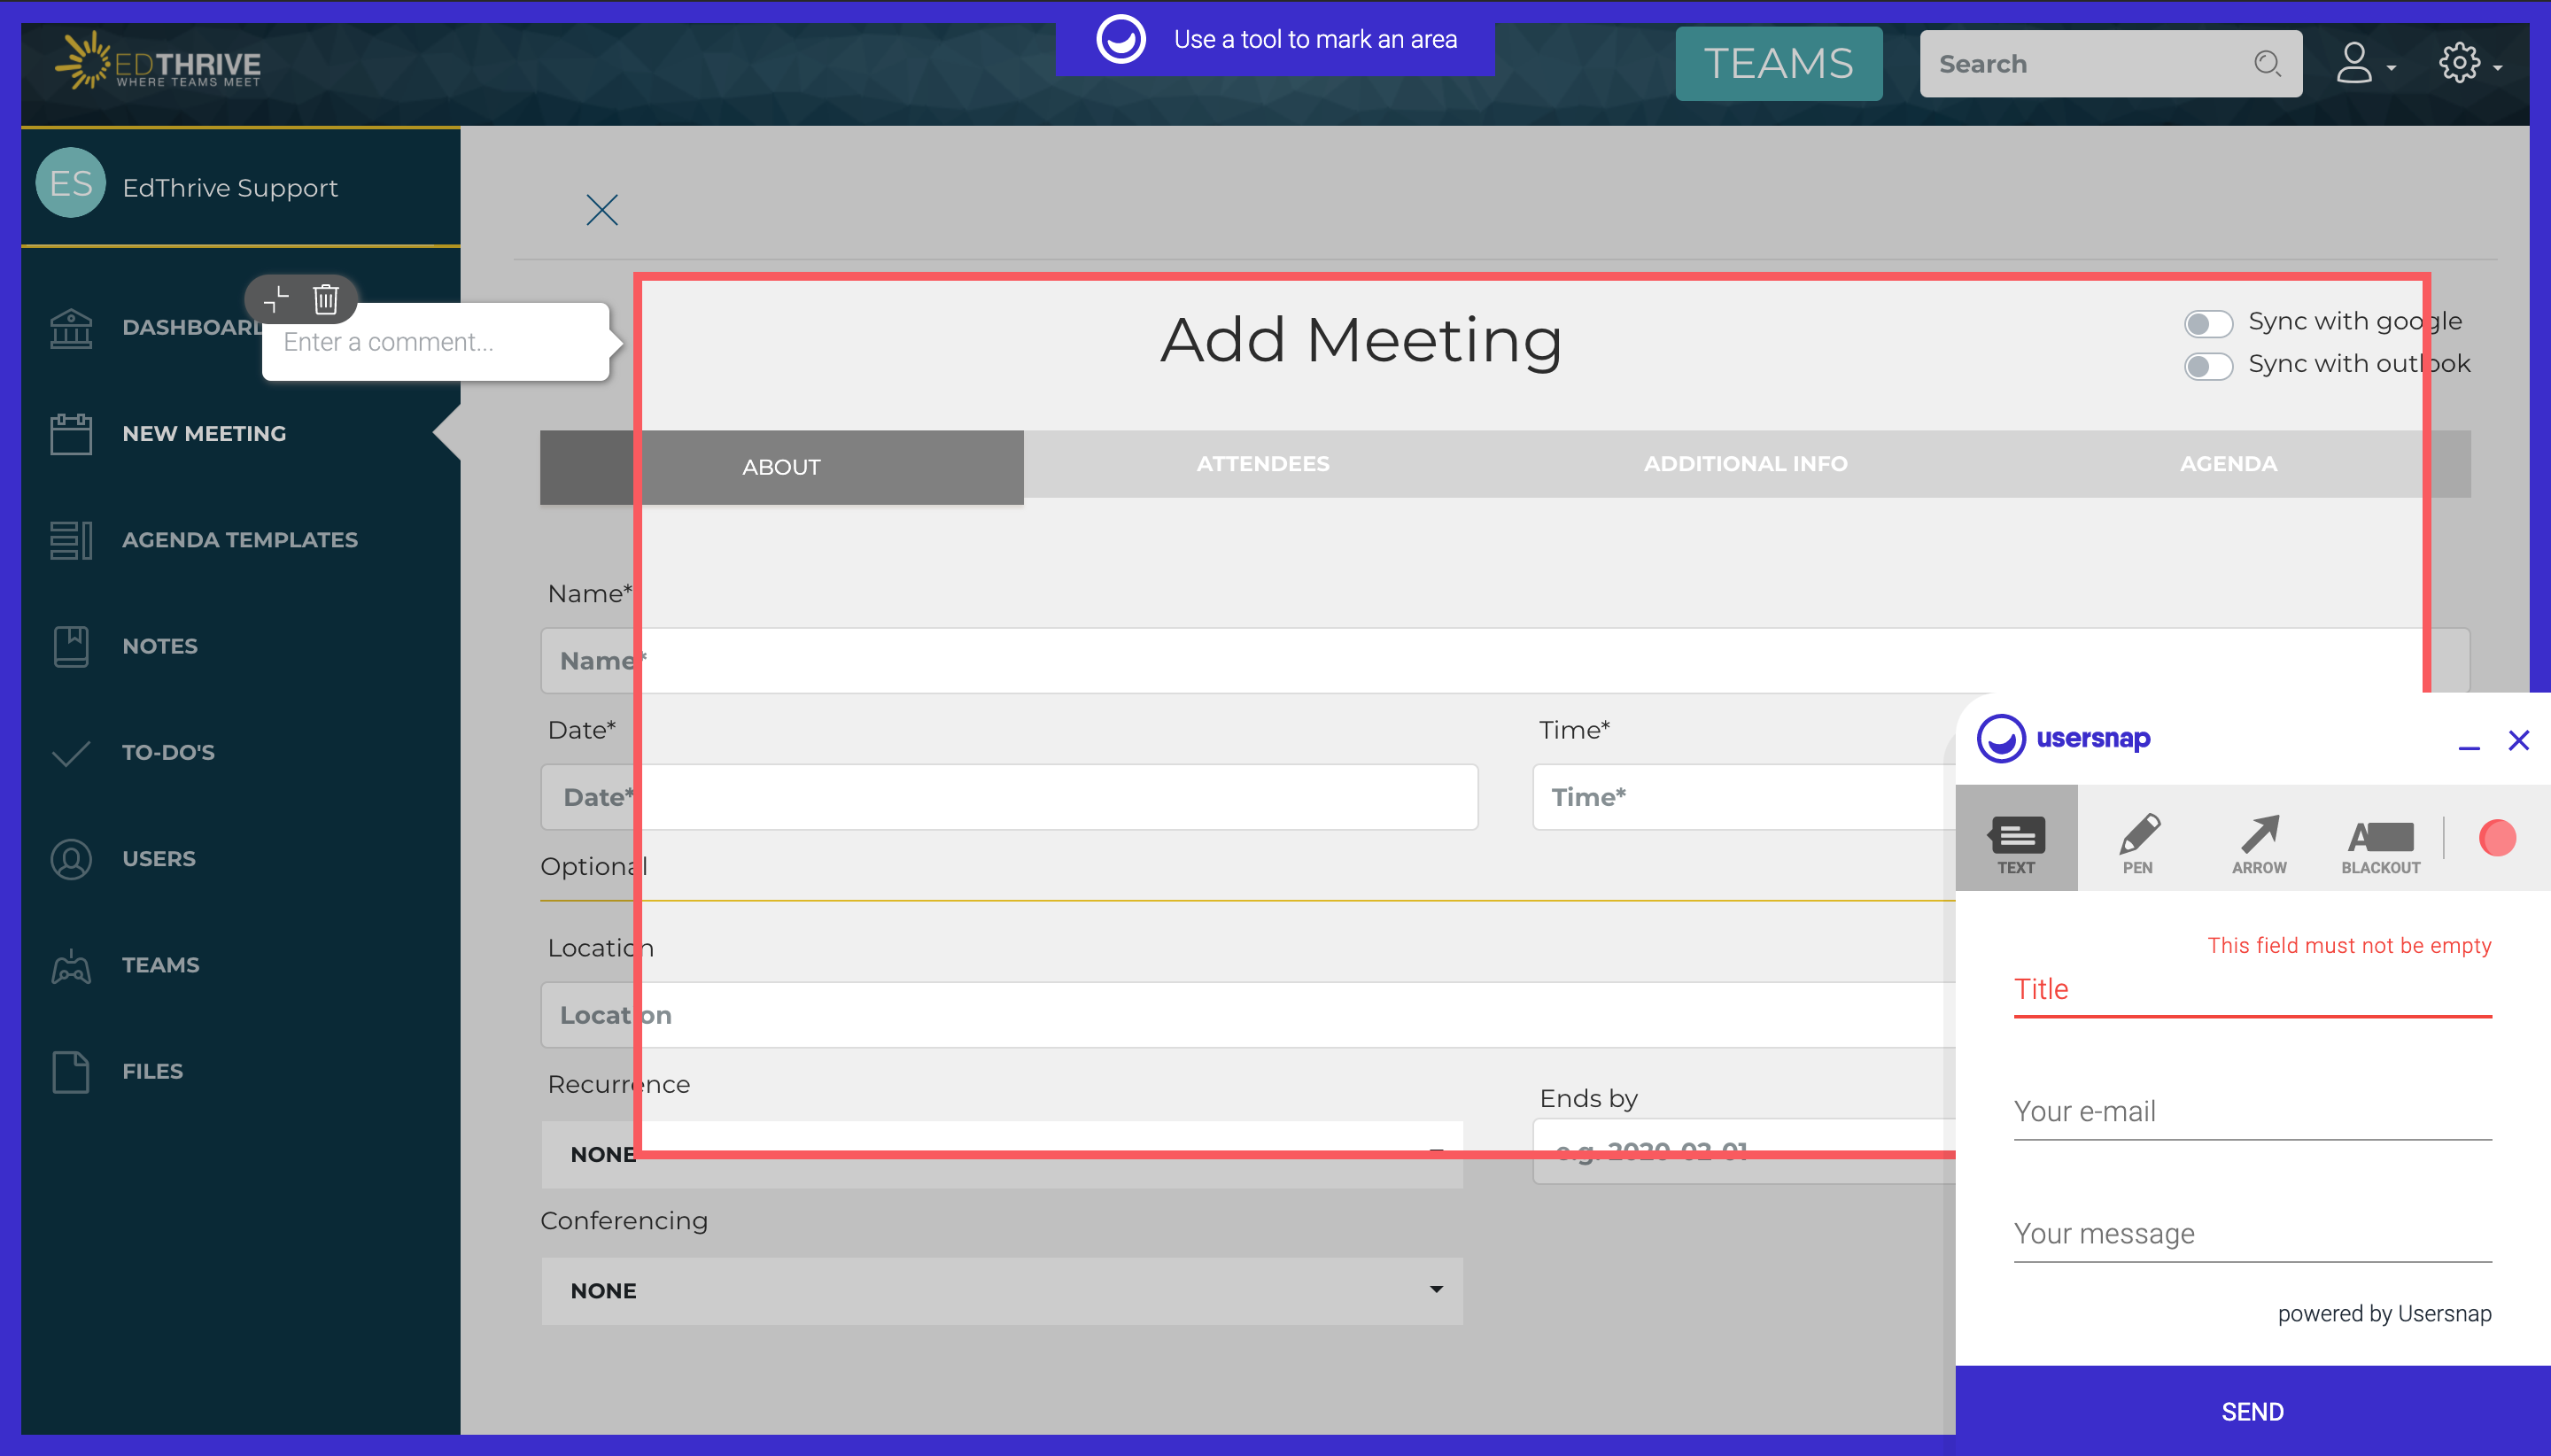
Task: Click the crop/resize annotation icon
Action: pyautogui.click(x=276, y=299)
